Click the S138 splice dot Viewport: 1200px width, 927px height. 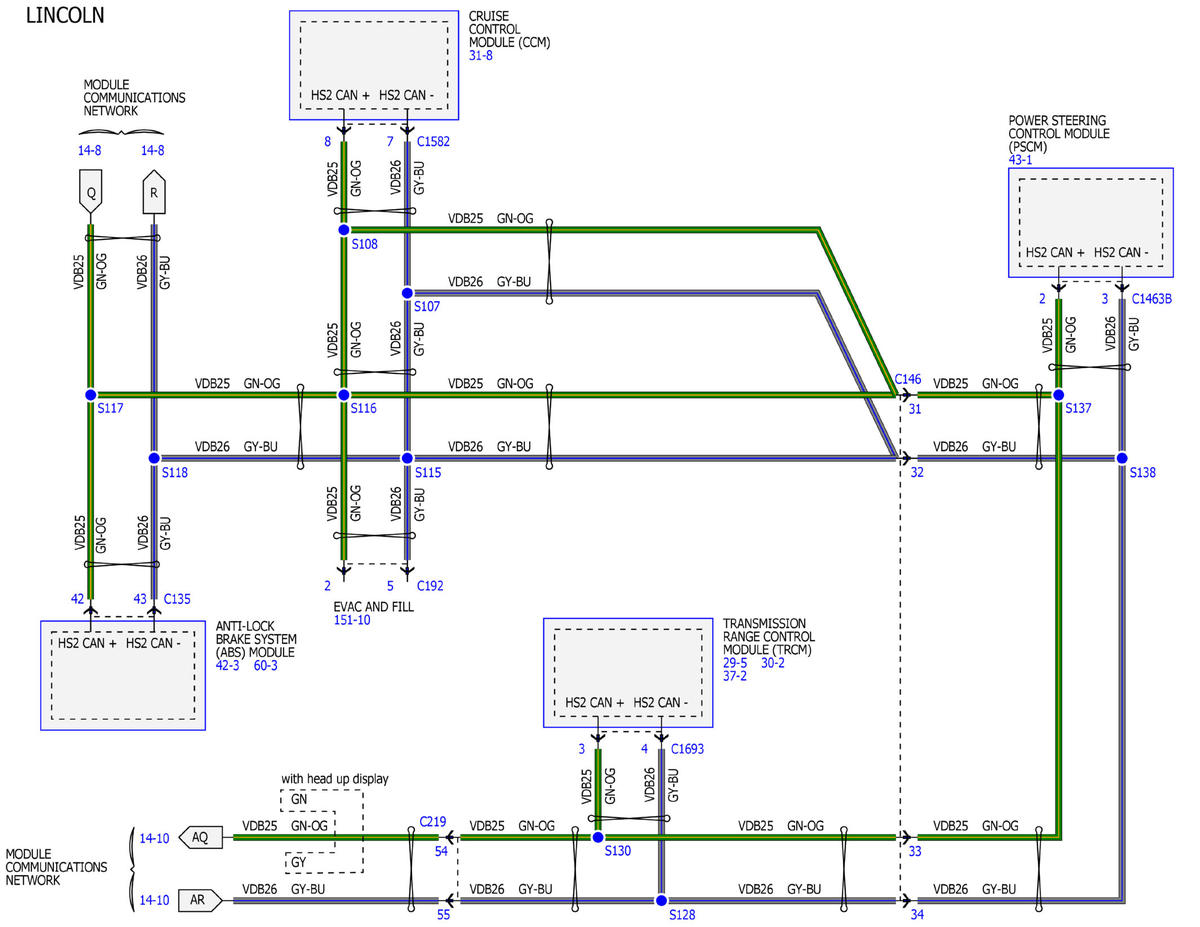point(1122,458)
